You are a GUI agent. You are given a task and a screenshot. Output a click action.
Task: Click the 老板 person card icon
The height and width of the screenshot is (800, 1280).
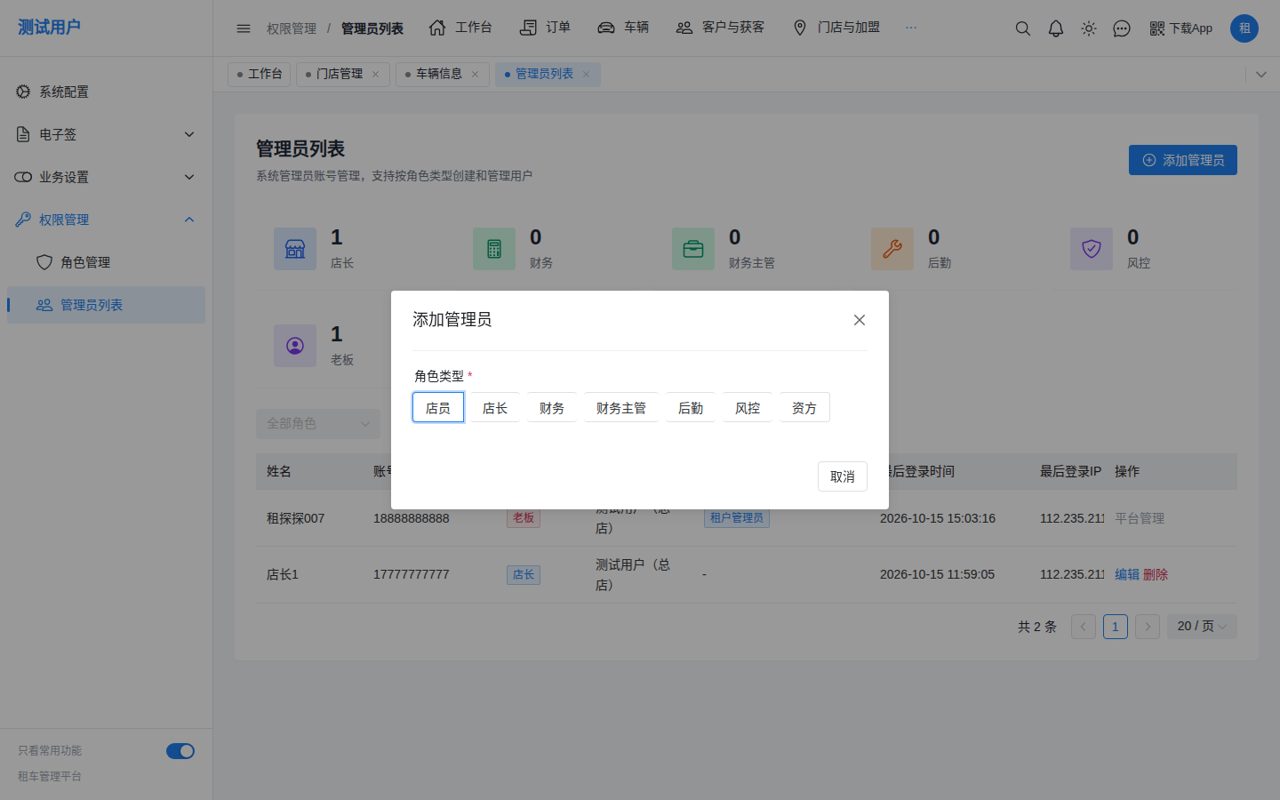295,345
